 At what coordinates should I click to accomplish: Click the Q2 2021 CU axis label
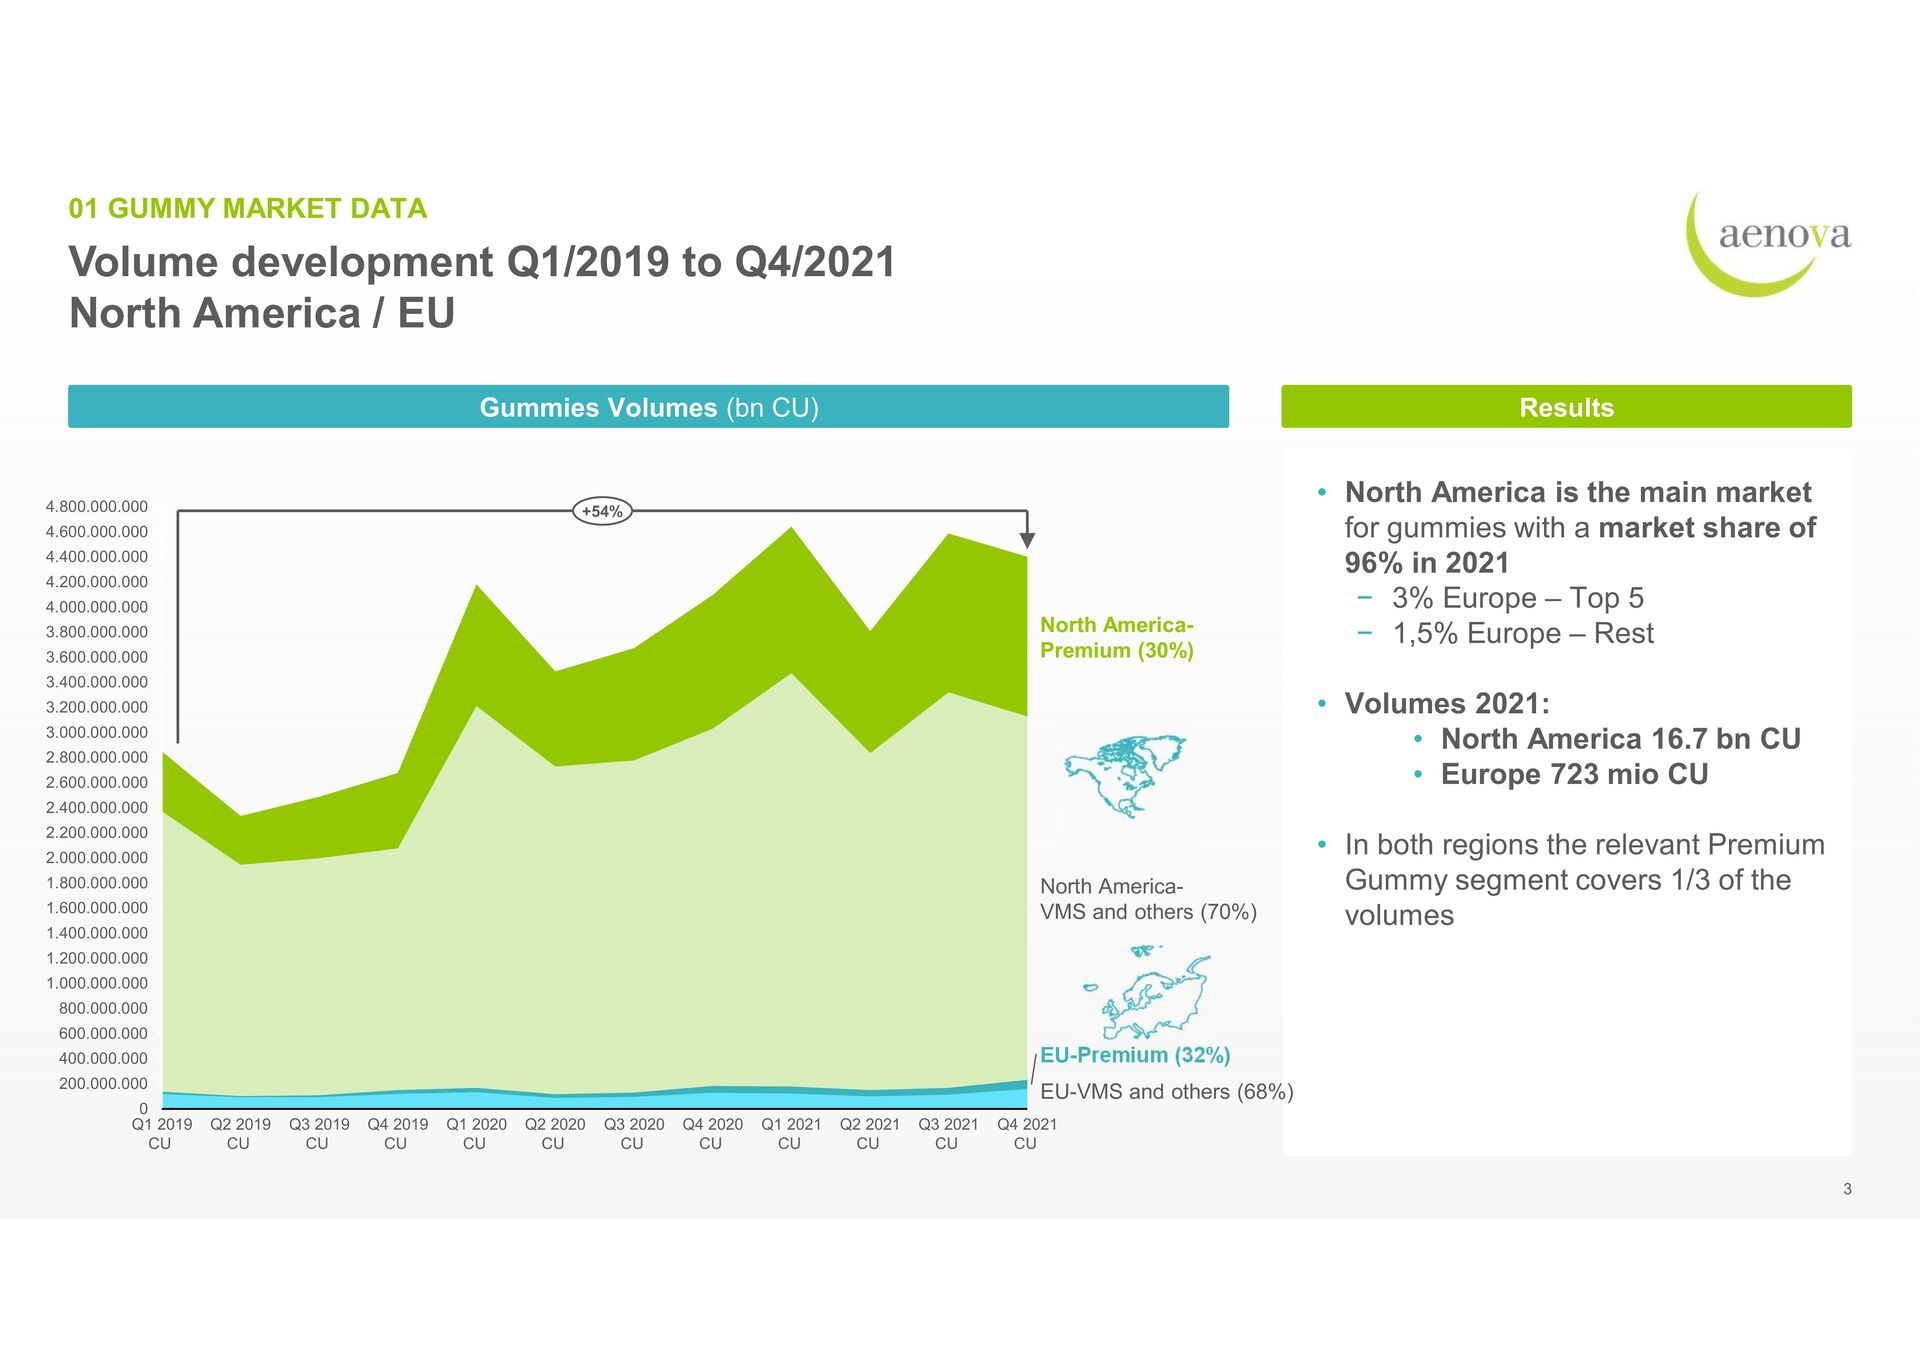pyautogui.click(x=870, y=1134)
